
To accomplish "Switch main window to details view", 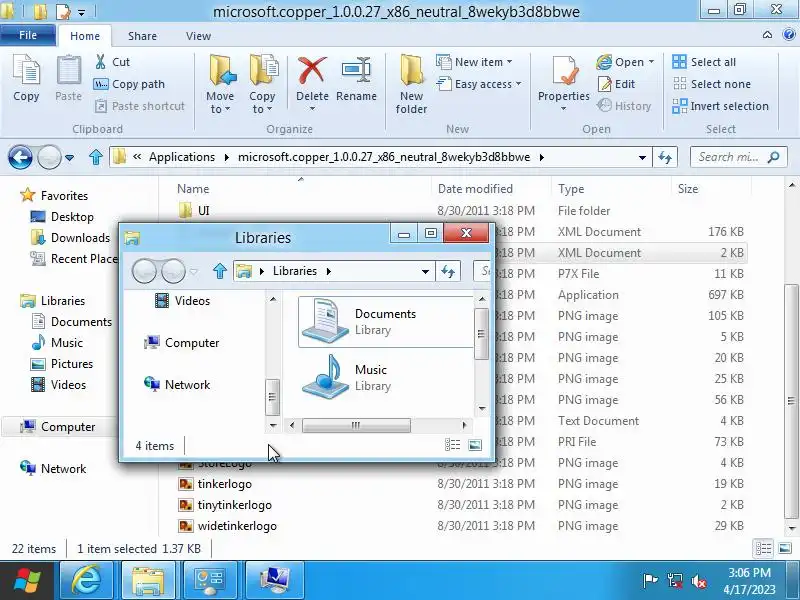I will click(x=763, y=548).
